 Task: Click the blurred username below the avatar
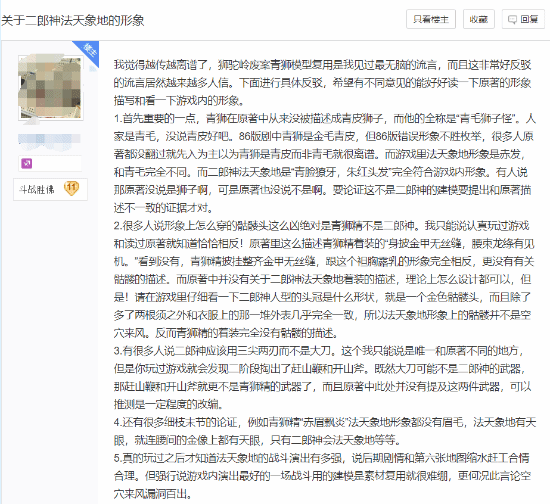(49, 139)
